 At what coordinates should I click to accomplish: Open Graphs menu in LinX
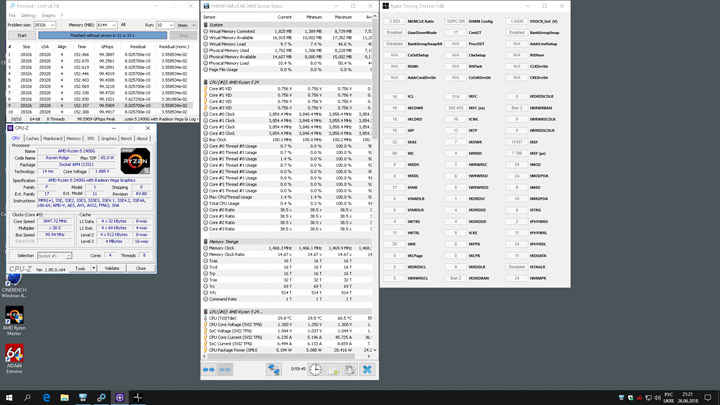pyautogui.click(x=48, y=16)
